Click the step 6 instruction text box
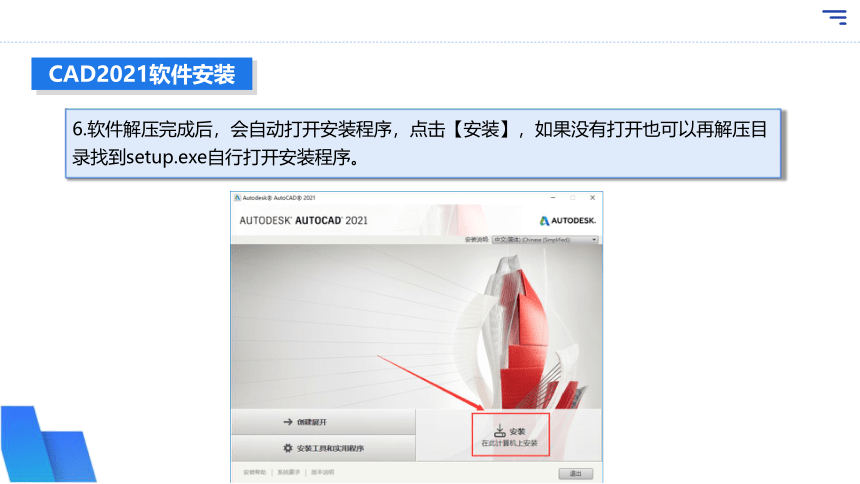This screenshot has width=860, height=484. (423, 143)
